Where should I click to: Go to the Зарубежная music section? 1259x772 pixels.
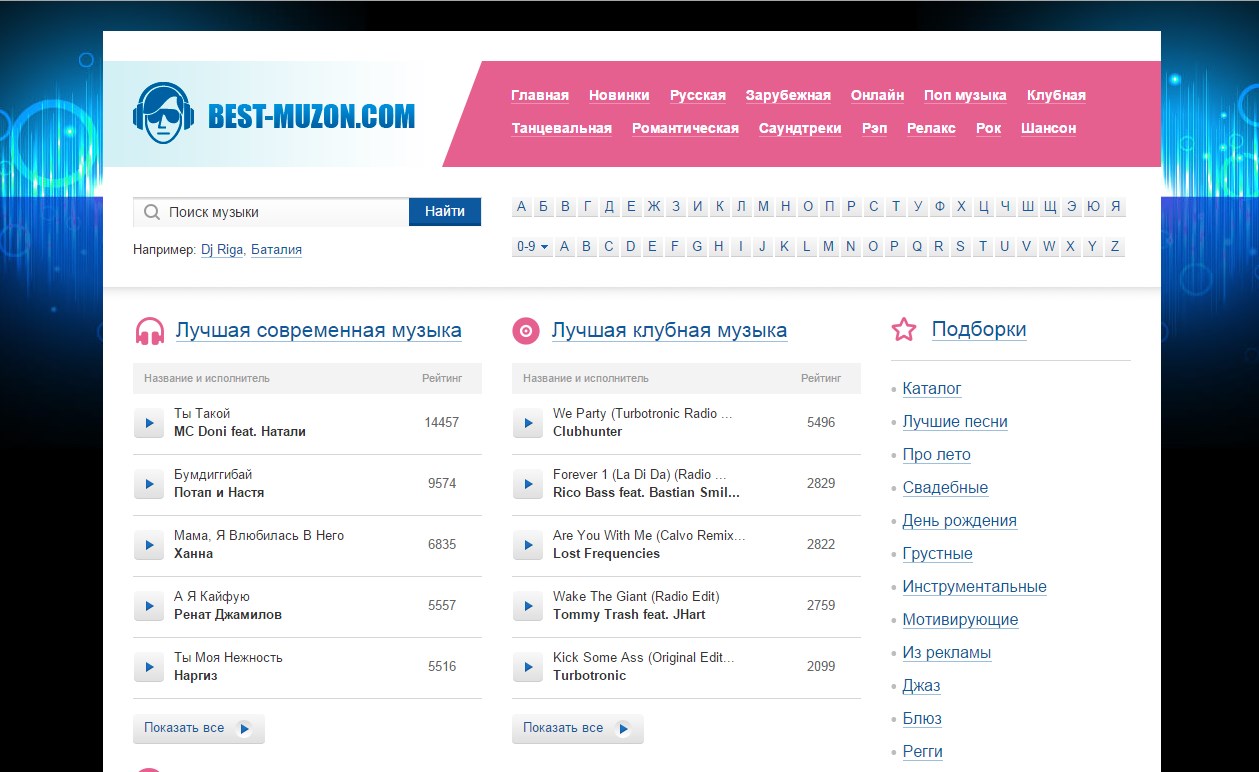click(788, 96)
